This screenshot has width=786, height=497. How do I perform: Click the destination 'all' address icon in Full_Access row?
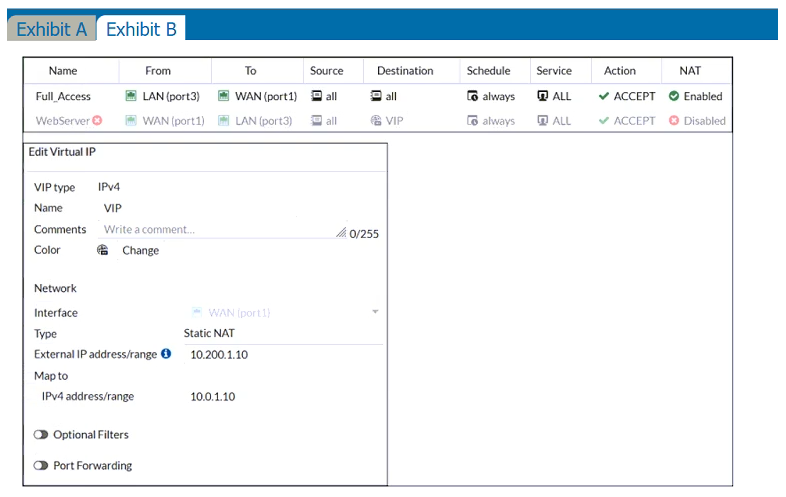pos(376,96)
